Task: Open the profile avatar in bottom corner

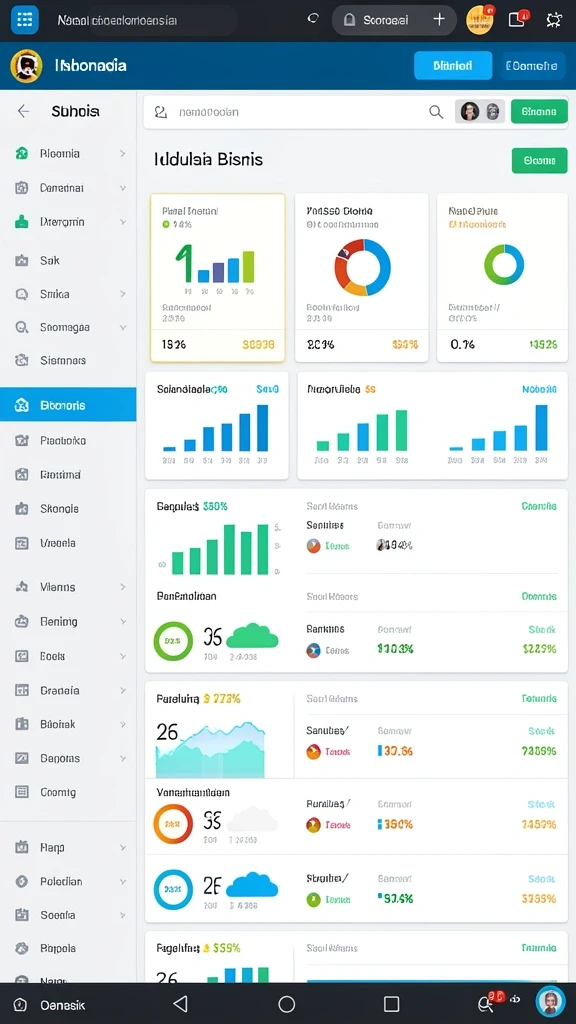Action: point(551,1002)
